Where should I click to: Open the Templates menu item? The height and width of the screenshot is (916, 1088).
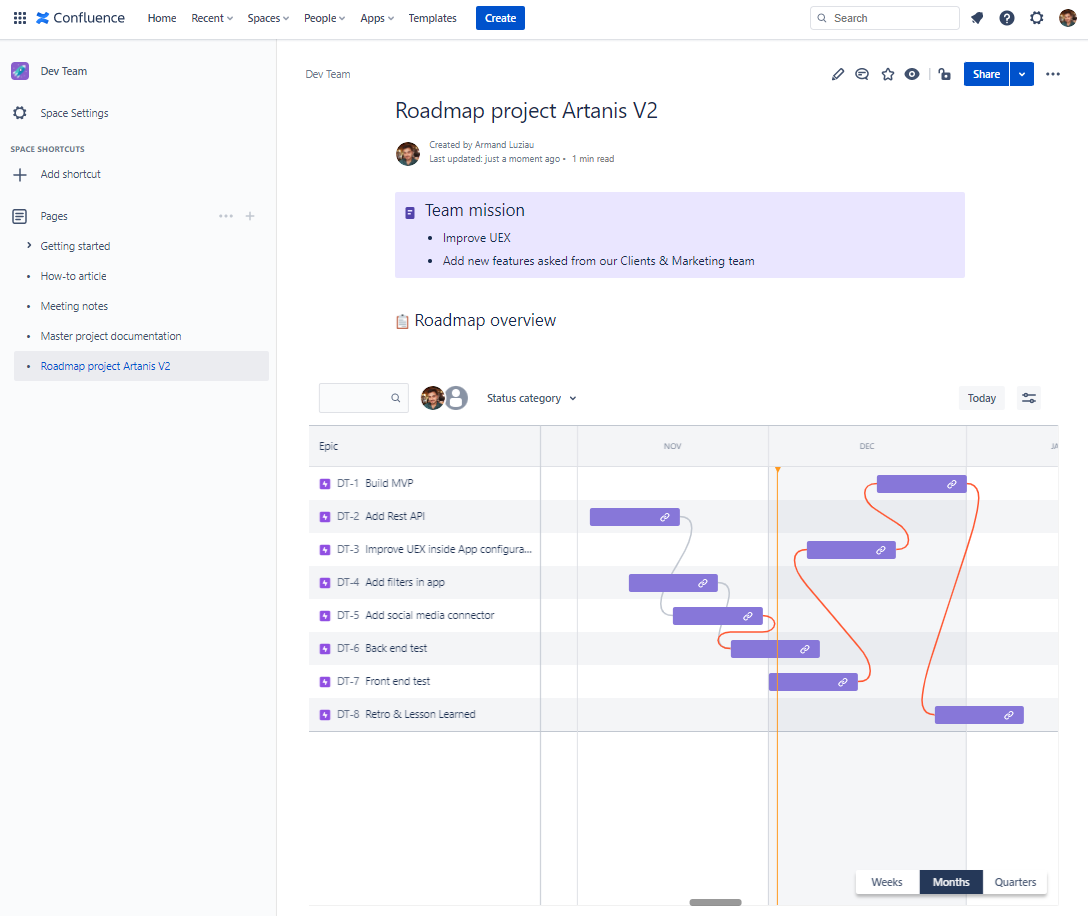[x=432, y=18]
